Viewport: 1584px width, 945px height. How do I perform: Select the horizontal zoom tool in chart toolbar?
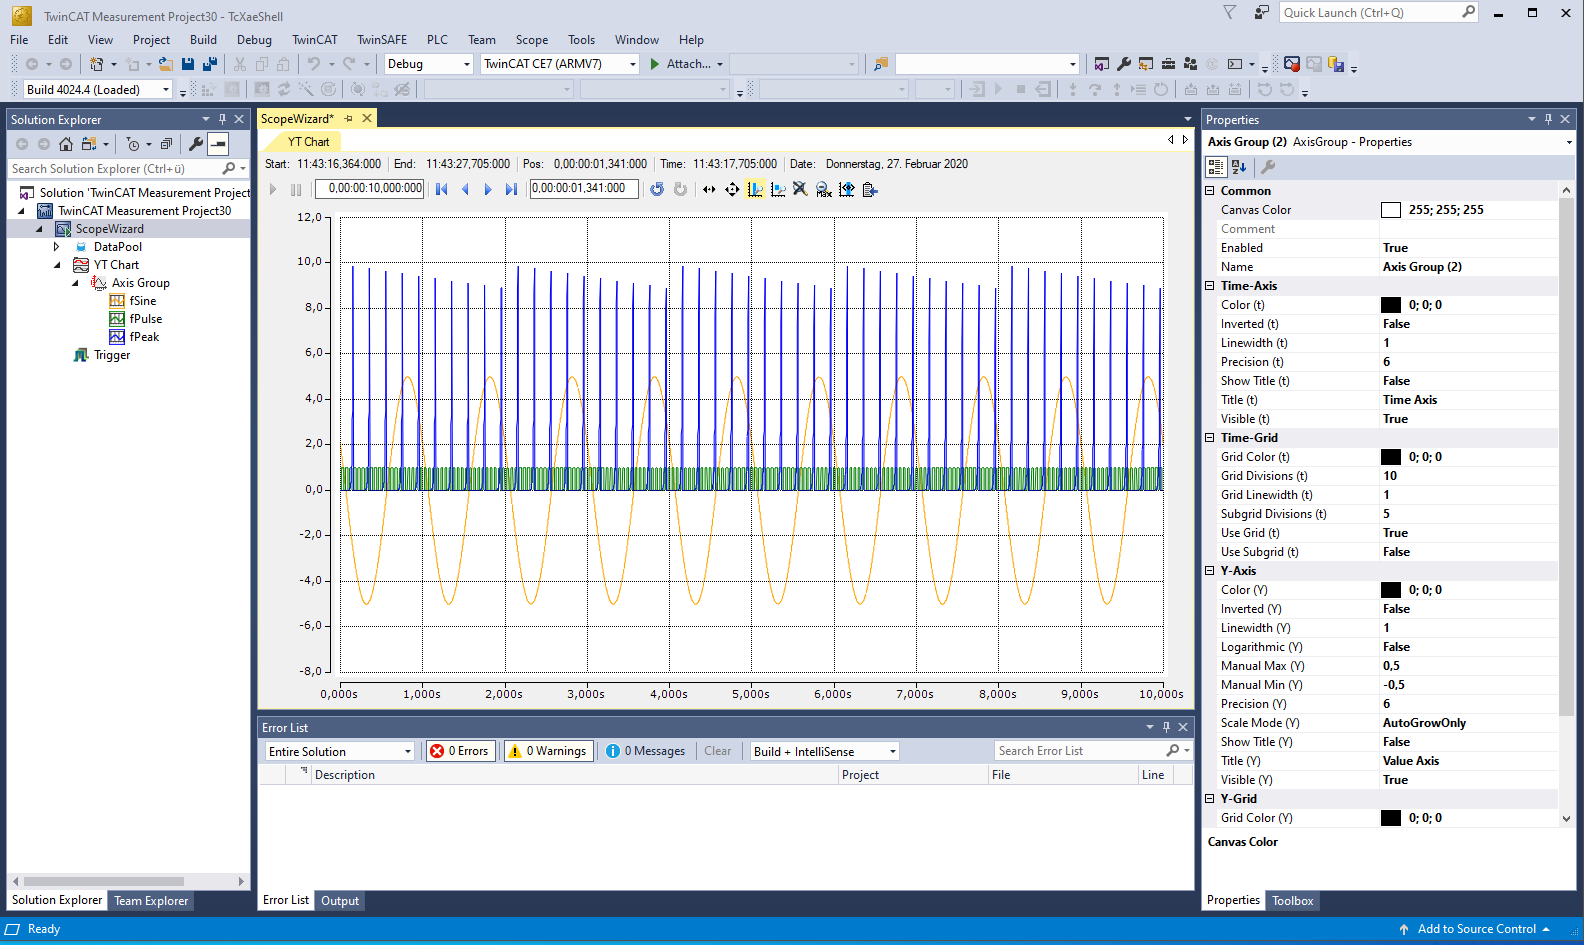pos(709,189)
